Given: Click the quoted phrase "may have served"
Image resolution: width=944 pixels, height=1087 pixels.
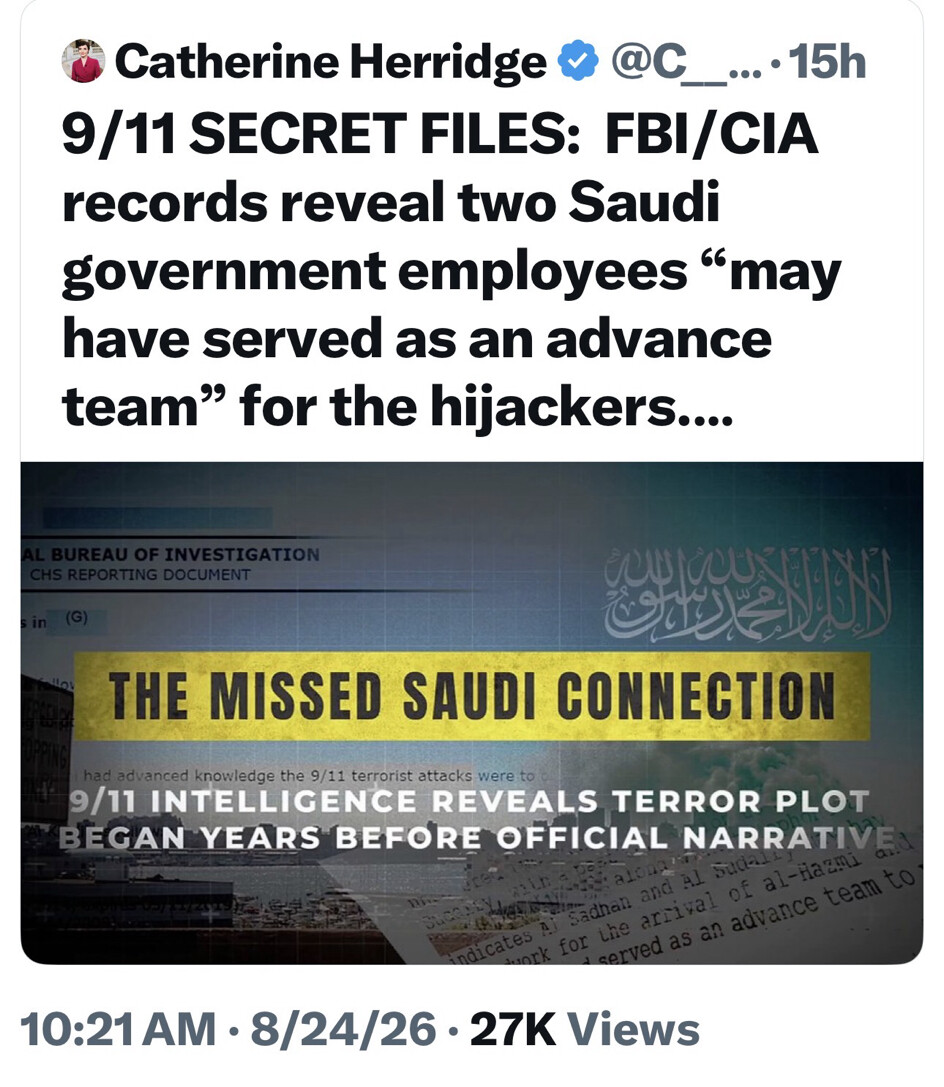Looking at the screenshot, I should tap(451, 305).
